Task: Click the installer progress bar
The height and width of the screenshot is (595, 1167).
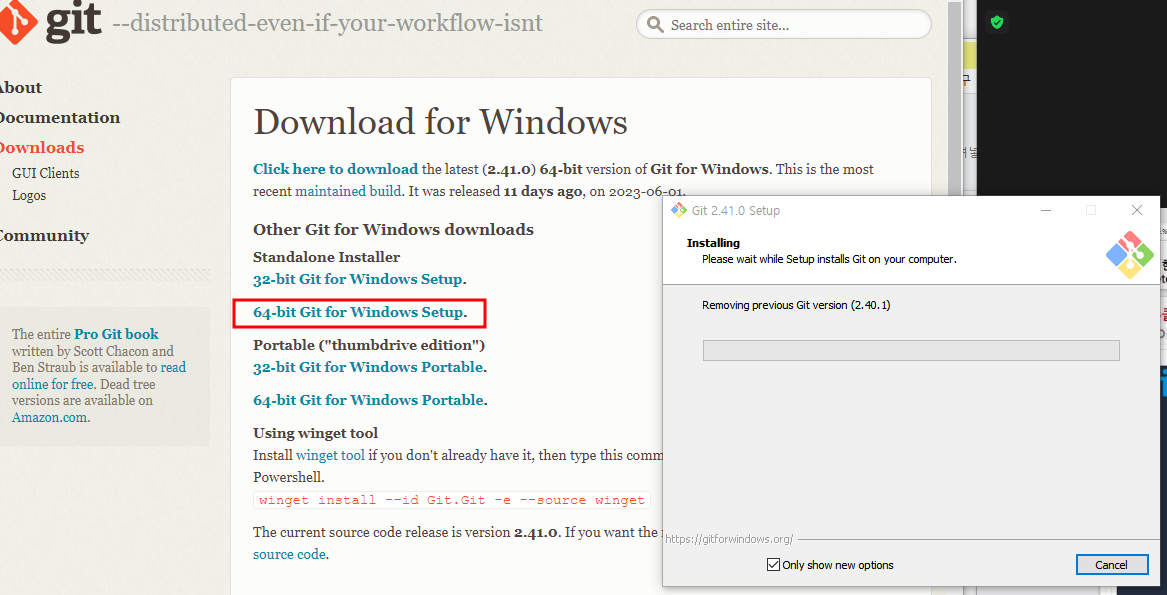Action: point(911,351)
